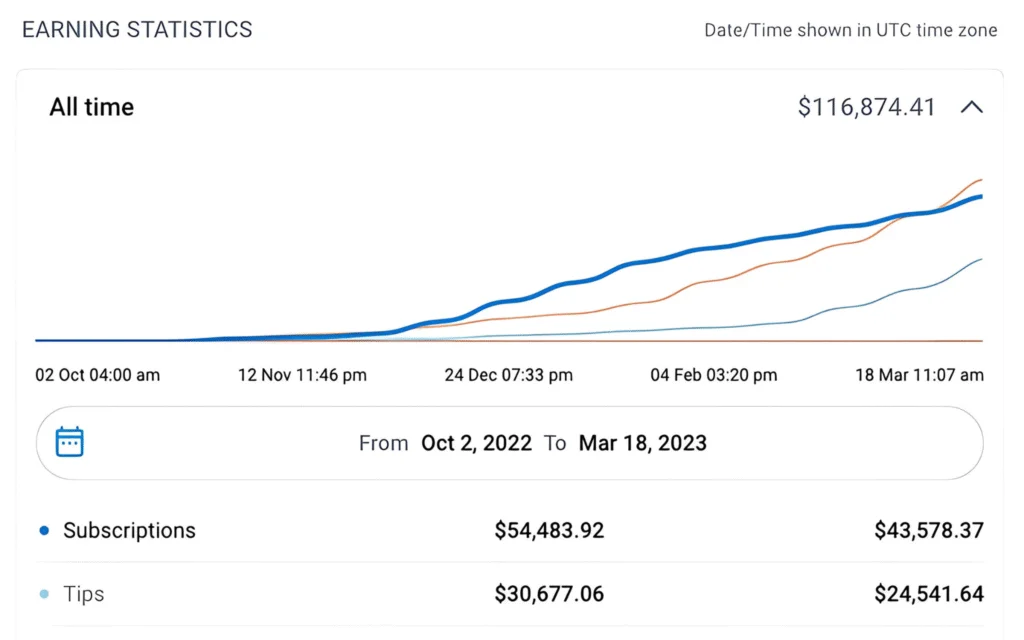Toggle the Tips series dot
The height and width of the screenshot is (640, 1024).
coord(44,594)
